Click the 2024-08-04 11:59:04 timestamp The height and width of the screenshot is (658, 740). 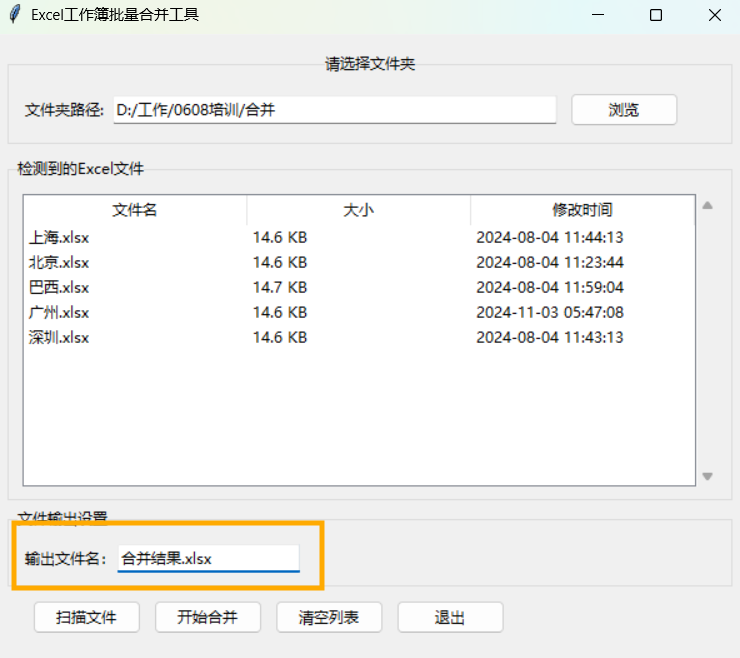tap(550, 287)
